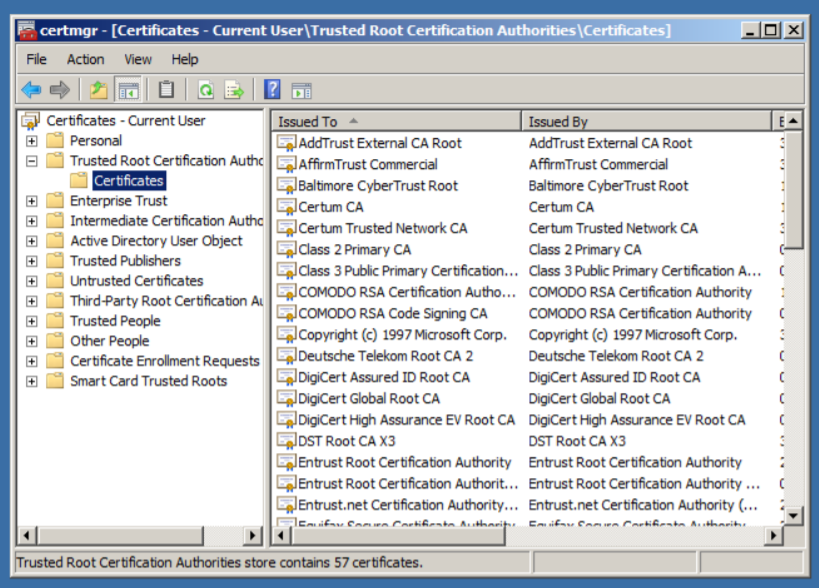The height and width of the screenshot is (588, 819).
Task: Click the Refresh toolbar icon
Action: [x=205, y=90]
